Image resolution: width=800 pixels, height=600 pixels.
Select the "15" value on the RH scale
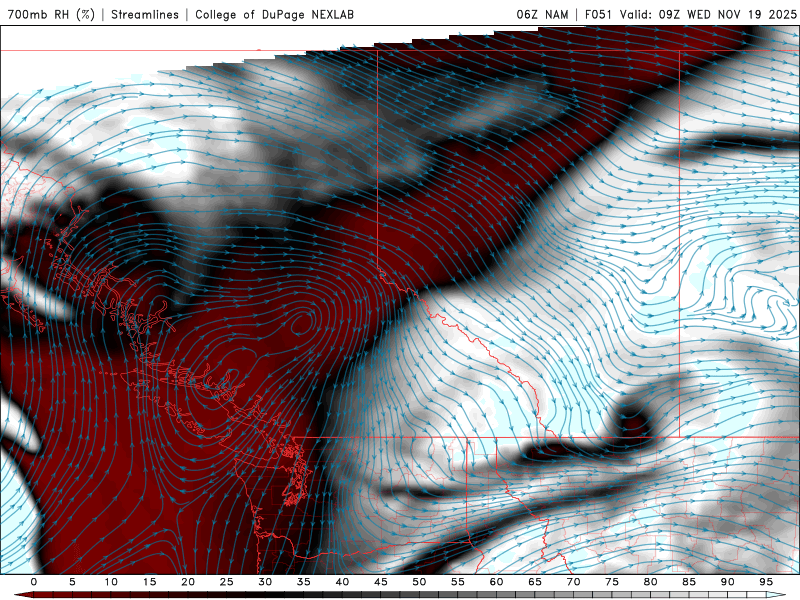tap(149, 582)
